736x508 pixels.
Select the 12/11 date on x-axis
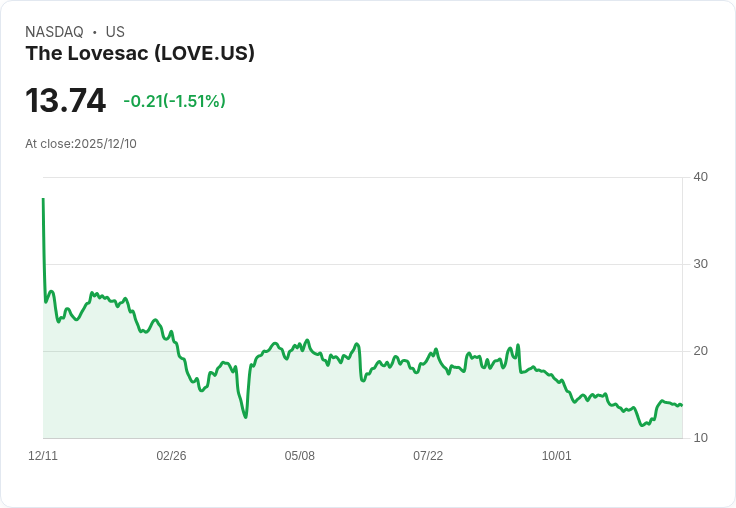(x=43, y=456)
